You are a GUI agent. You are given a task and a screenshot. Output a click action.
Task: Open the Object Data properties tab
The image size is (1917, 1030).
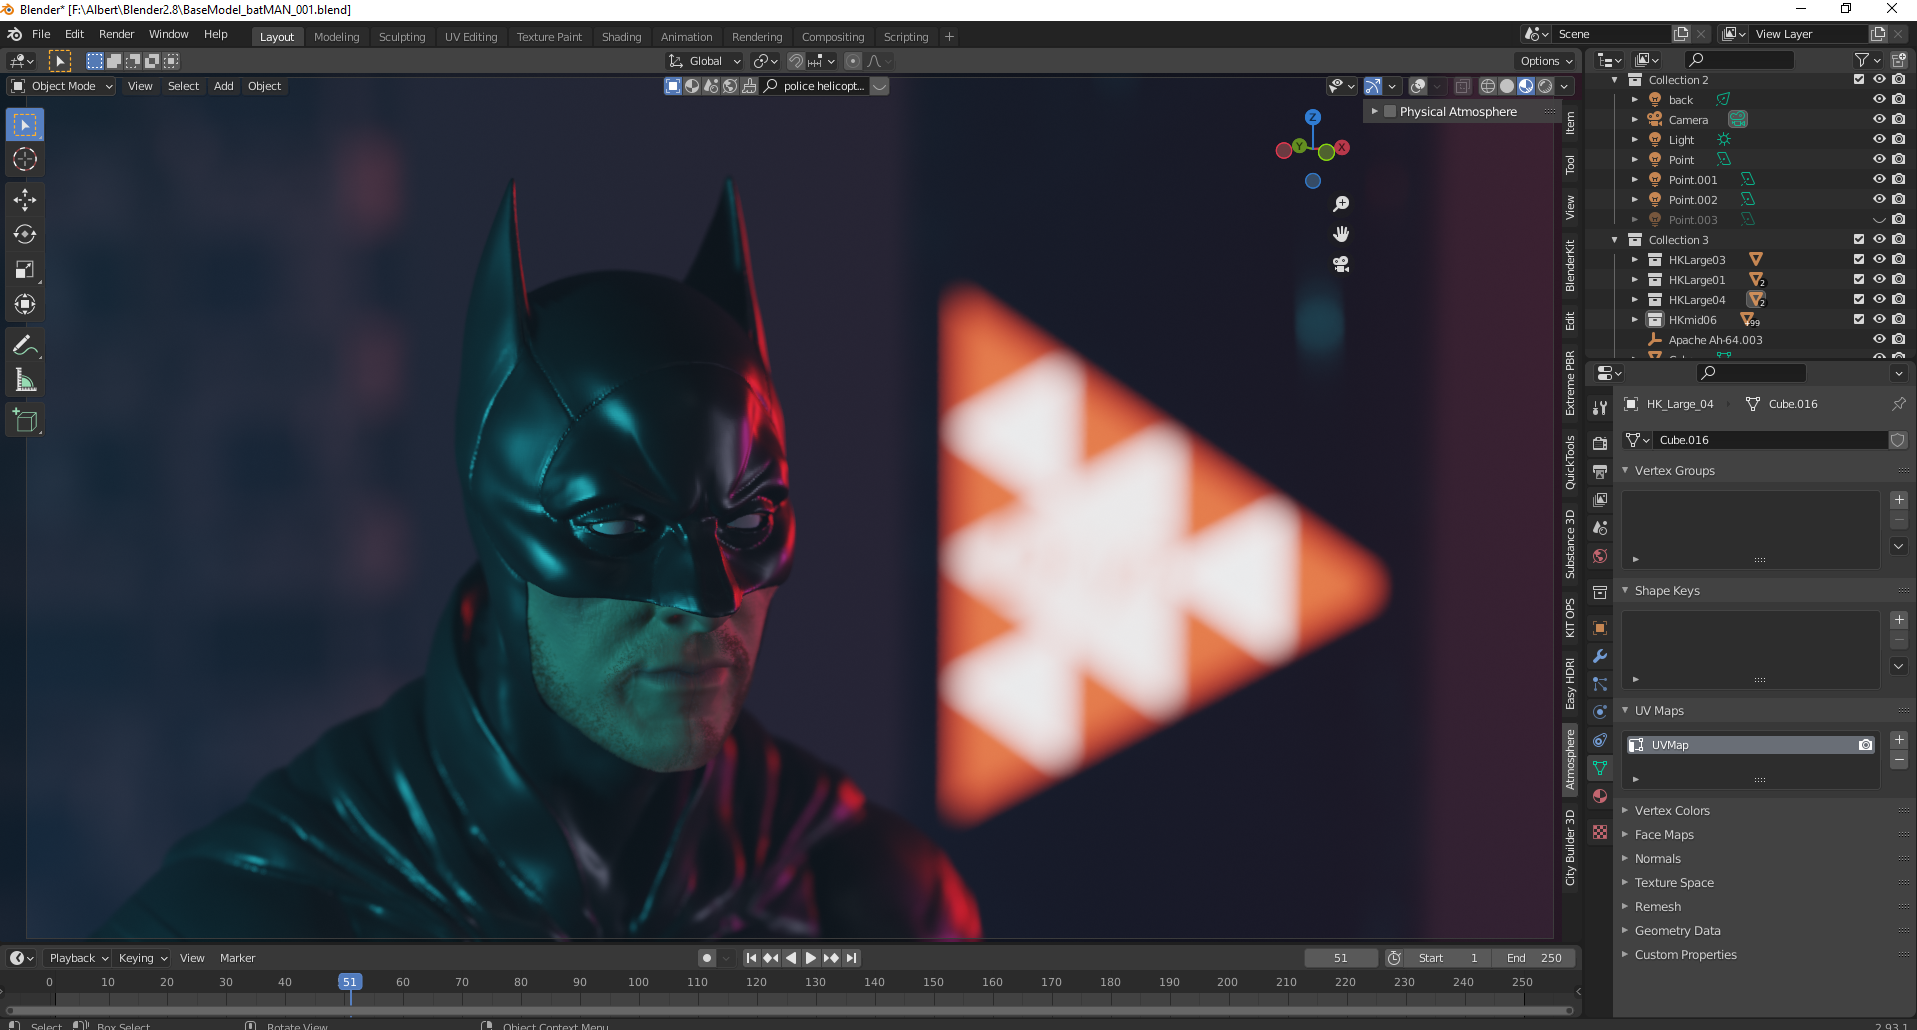[1600, 768]
